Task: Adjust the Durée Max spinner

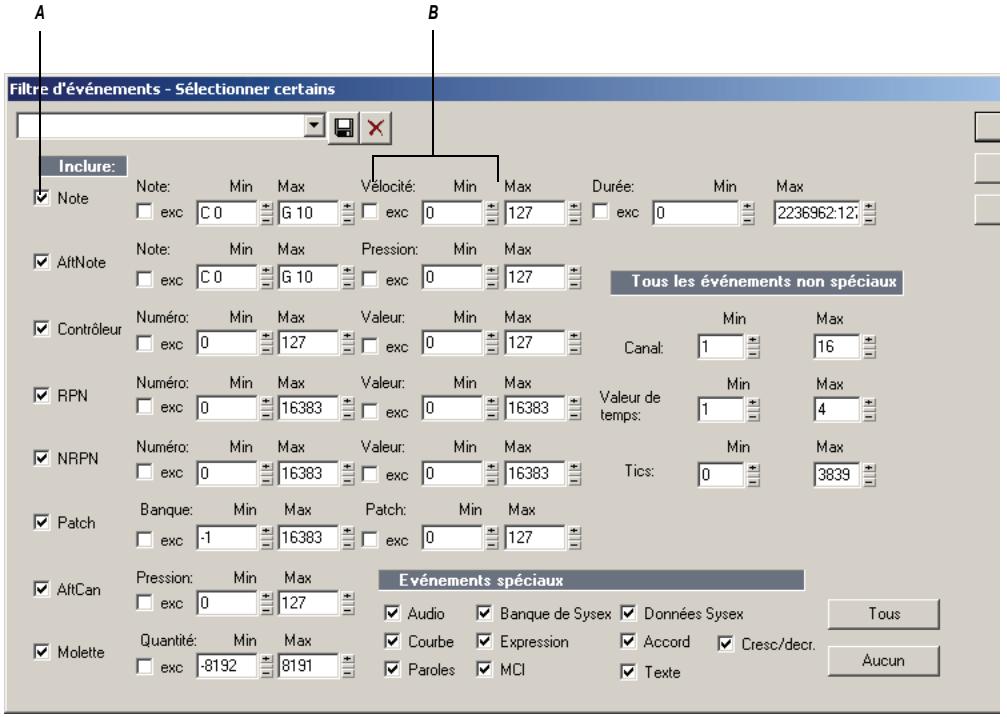Action: coord(869,213)
